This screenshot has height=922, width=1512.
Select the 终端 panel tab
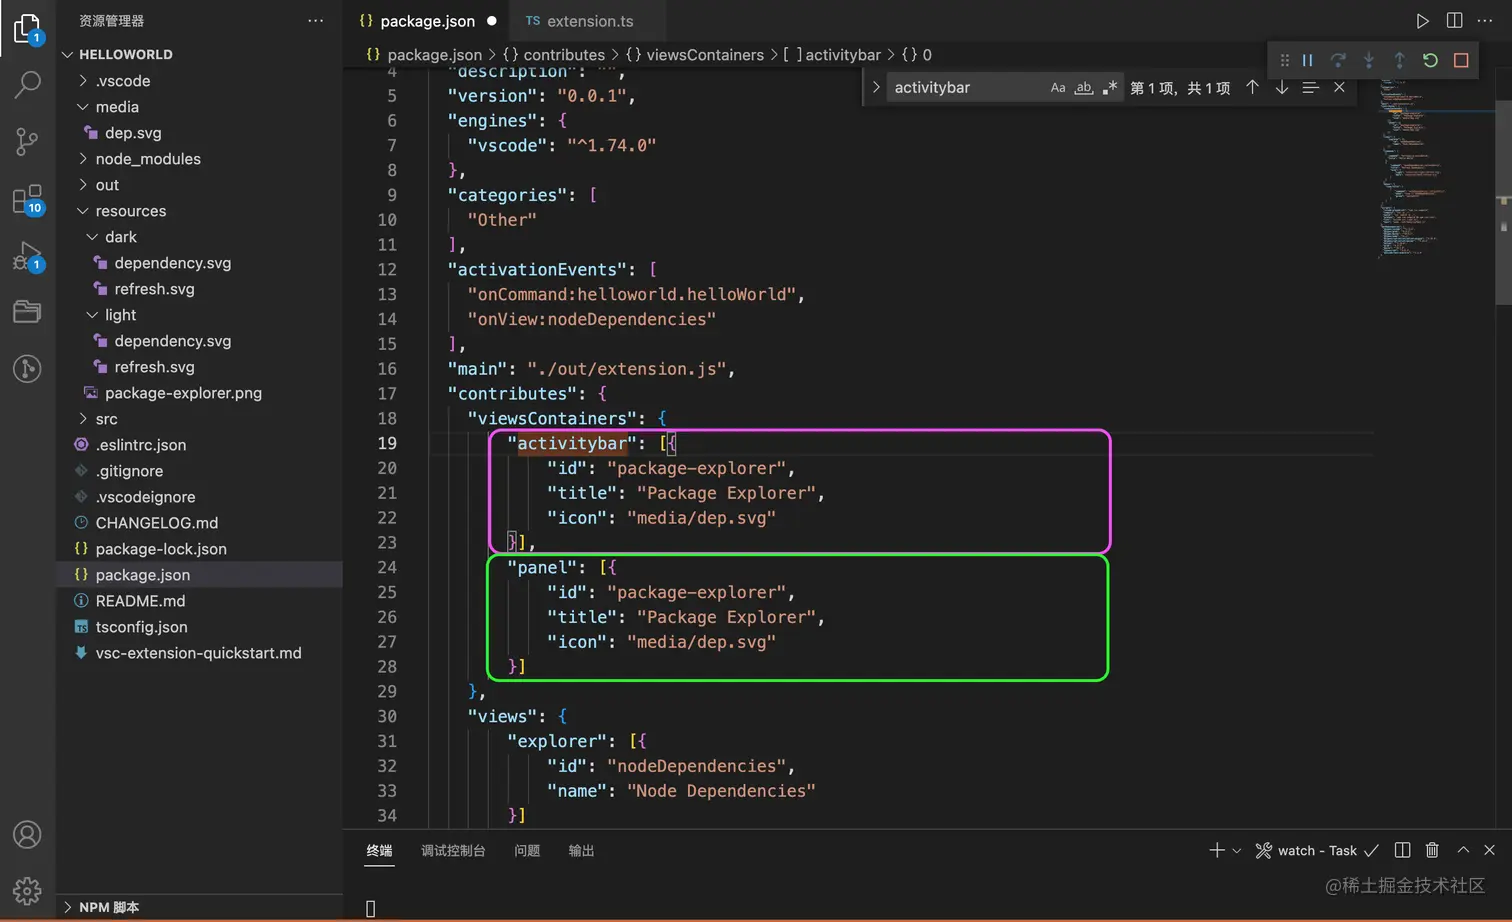pyautogui.click(x=379, y=851)
